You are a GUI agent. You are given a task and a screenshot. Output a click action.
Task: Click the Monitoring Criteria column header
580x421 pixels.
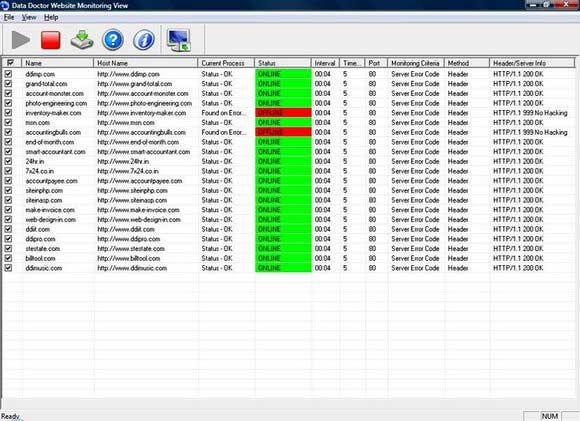coord(416,63)
